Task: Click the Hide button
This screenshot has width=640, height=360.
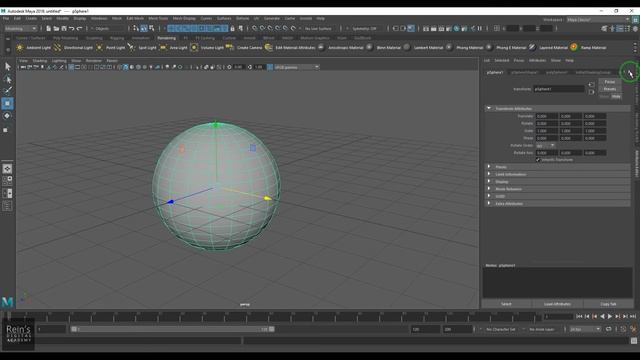Action: [x=616, y=96]
